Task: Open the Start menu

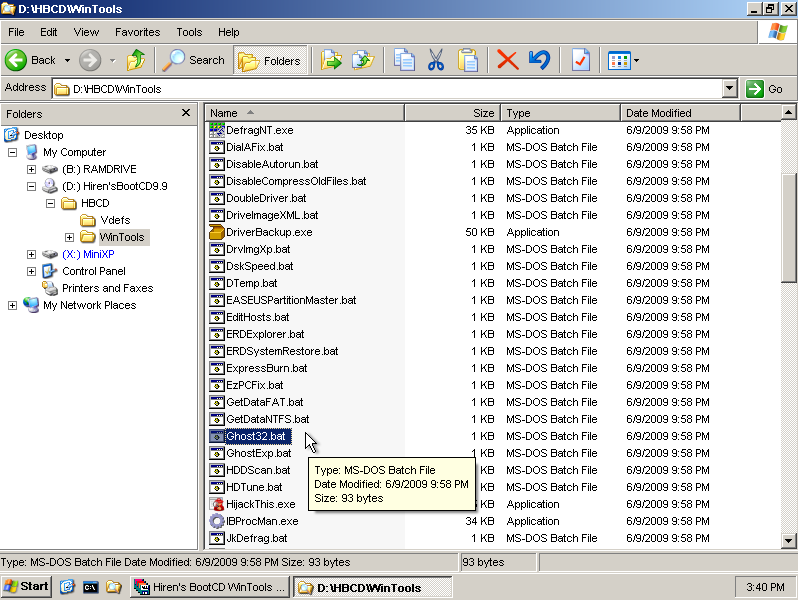Action: pos(26,587)
